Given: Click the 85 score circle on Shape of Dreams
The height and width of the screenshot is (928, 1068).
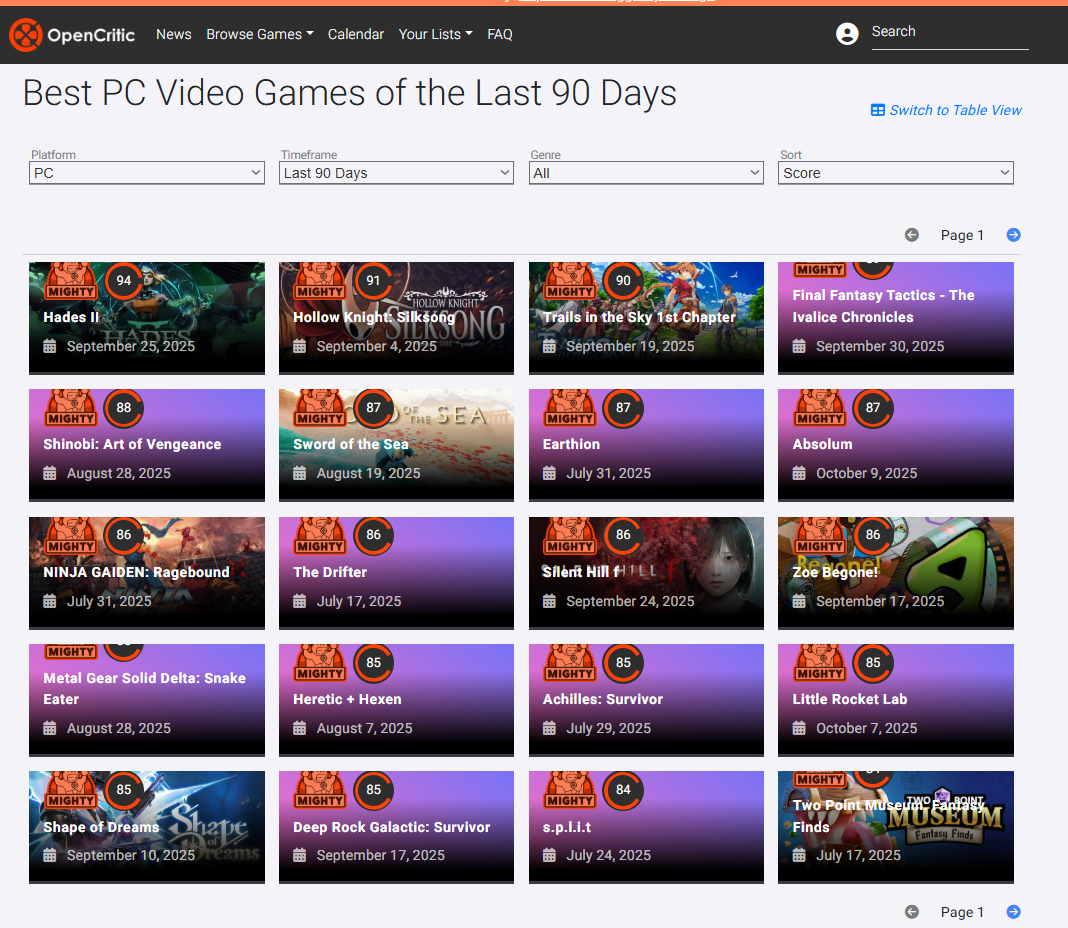Looking at the screenshot, I should [x=123, y=790].
